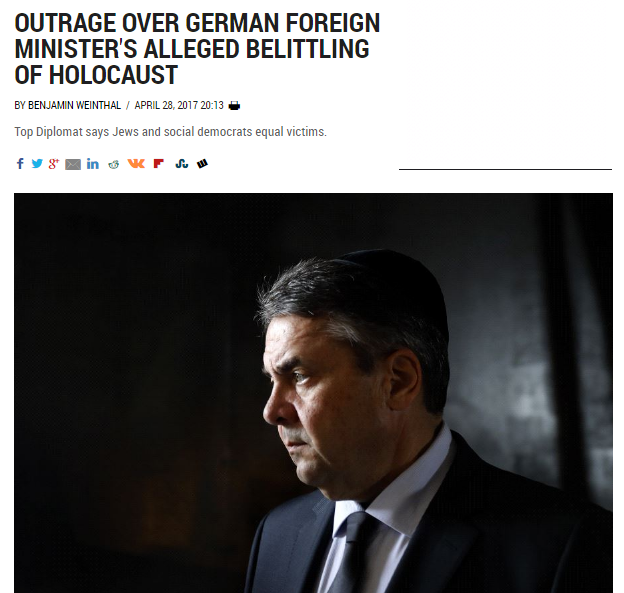Share on LinkedIn
Viewport: 624px width, 593px height.
pos(93,164)
